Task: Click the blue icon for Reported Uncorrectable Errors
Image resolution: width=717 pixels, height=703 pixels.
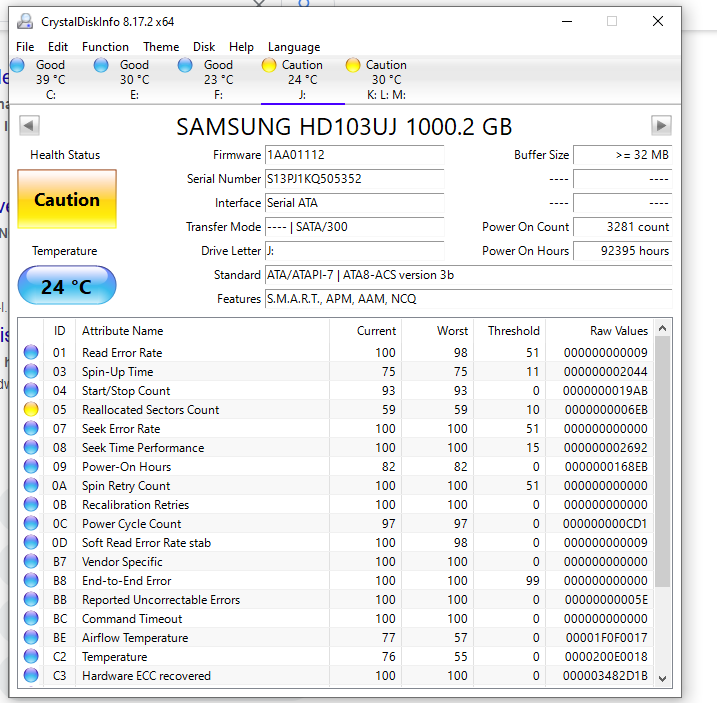Action: click(31, 599)
